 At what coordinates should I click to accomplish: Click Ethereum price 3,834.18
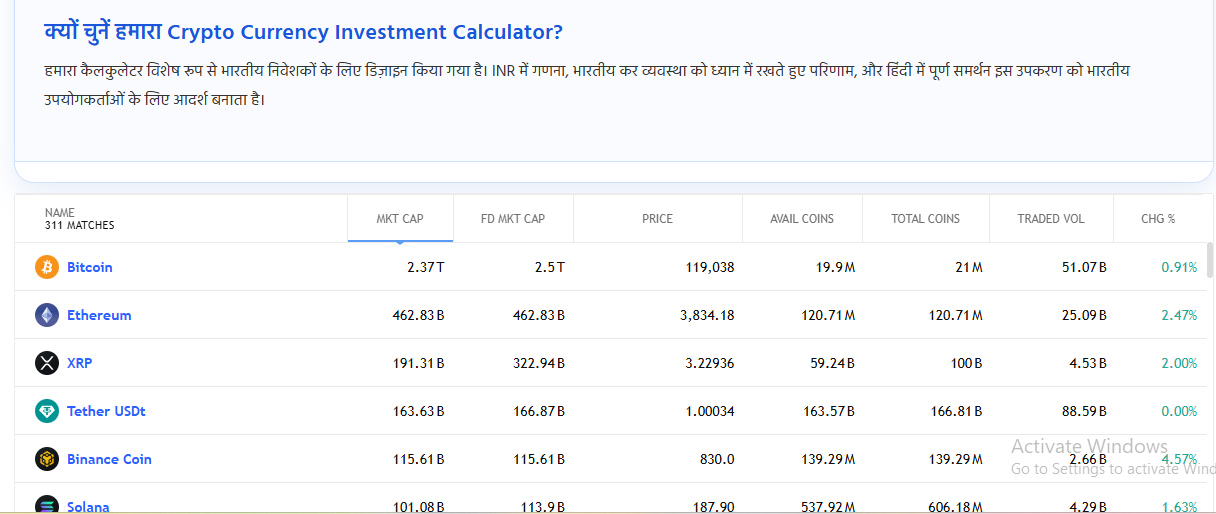[707, 315]
